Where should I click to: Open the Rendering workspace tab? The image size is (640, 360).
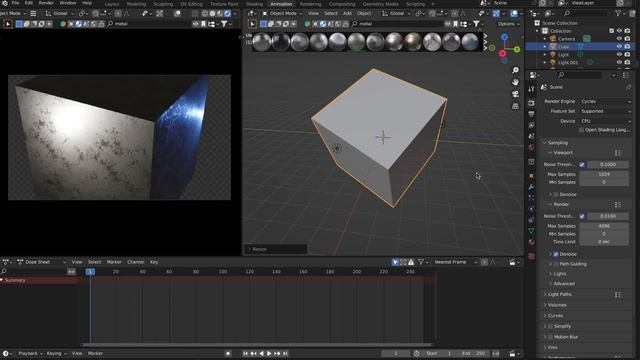(310, 4)
